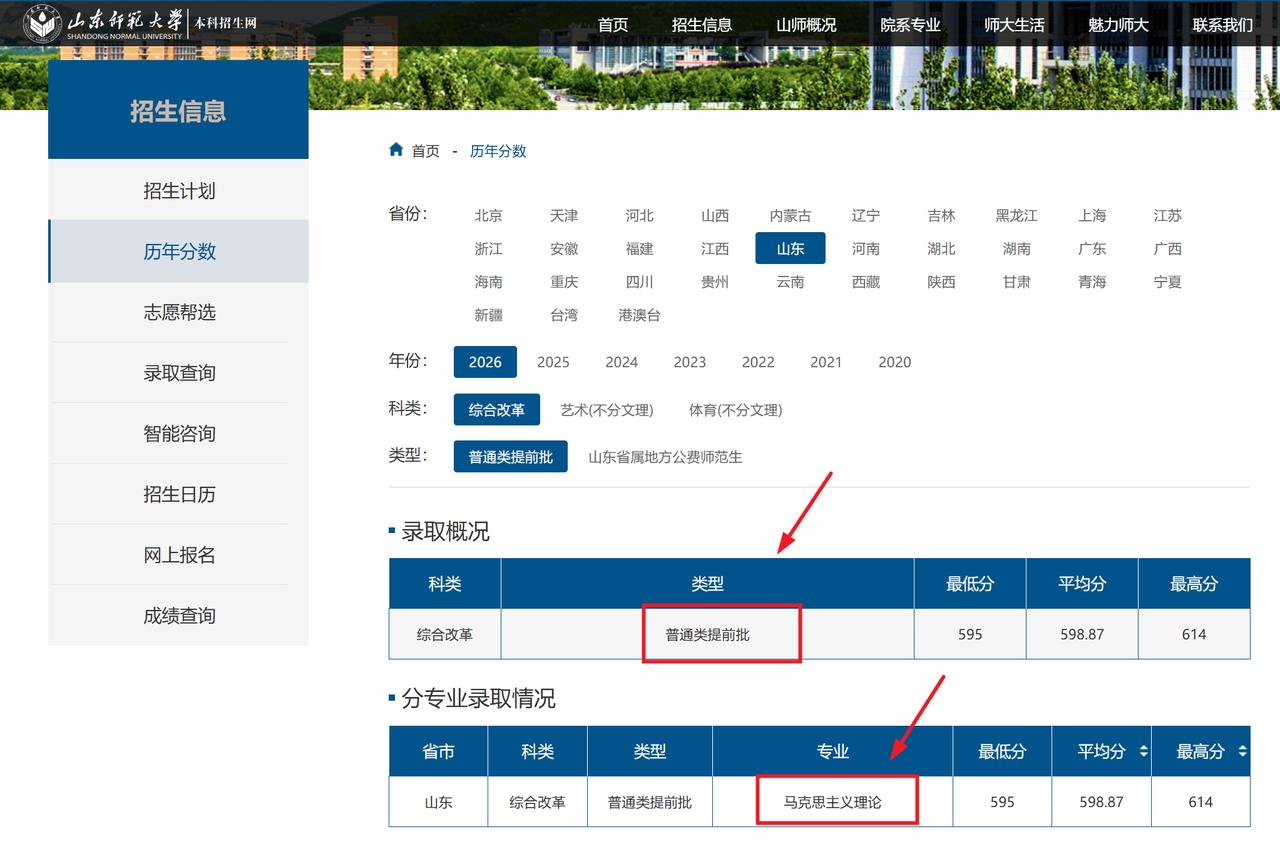
Task: Choose province 北京
Action: [489, 215]
